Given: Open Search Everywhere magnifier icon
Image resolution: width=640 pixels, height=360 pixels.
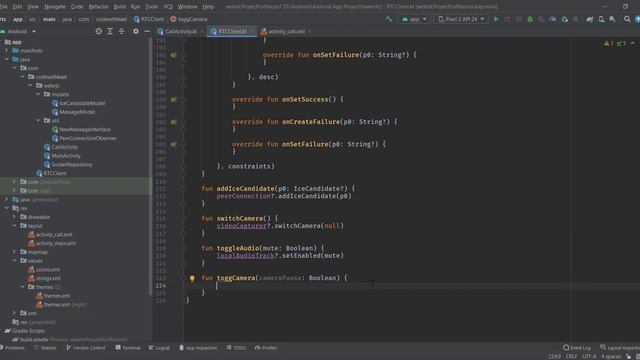Looking at the screenshot, I should pyautogui.click(x=627, y=19).
